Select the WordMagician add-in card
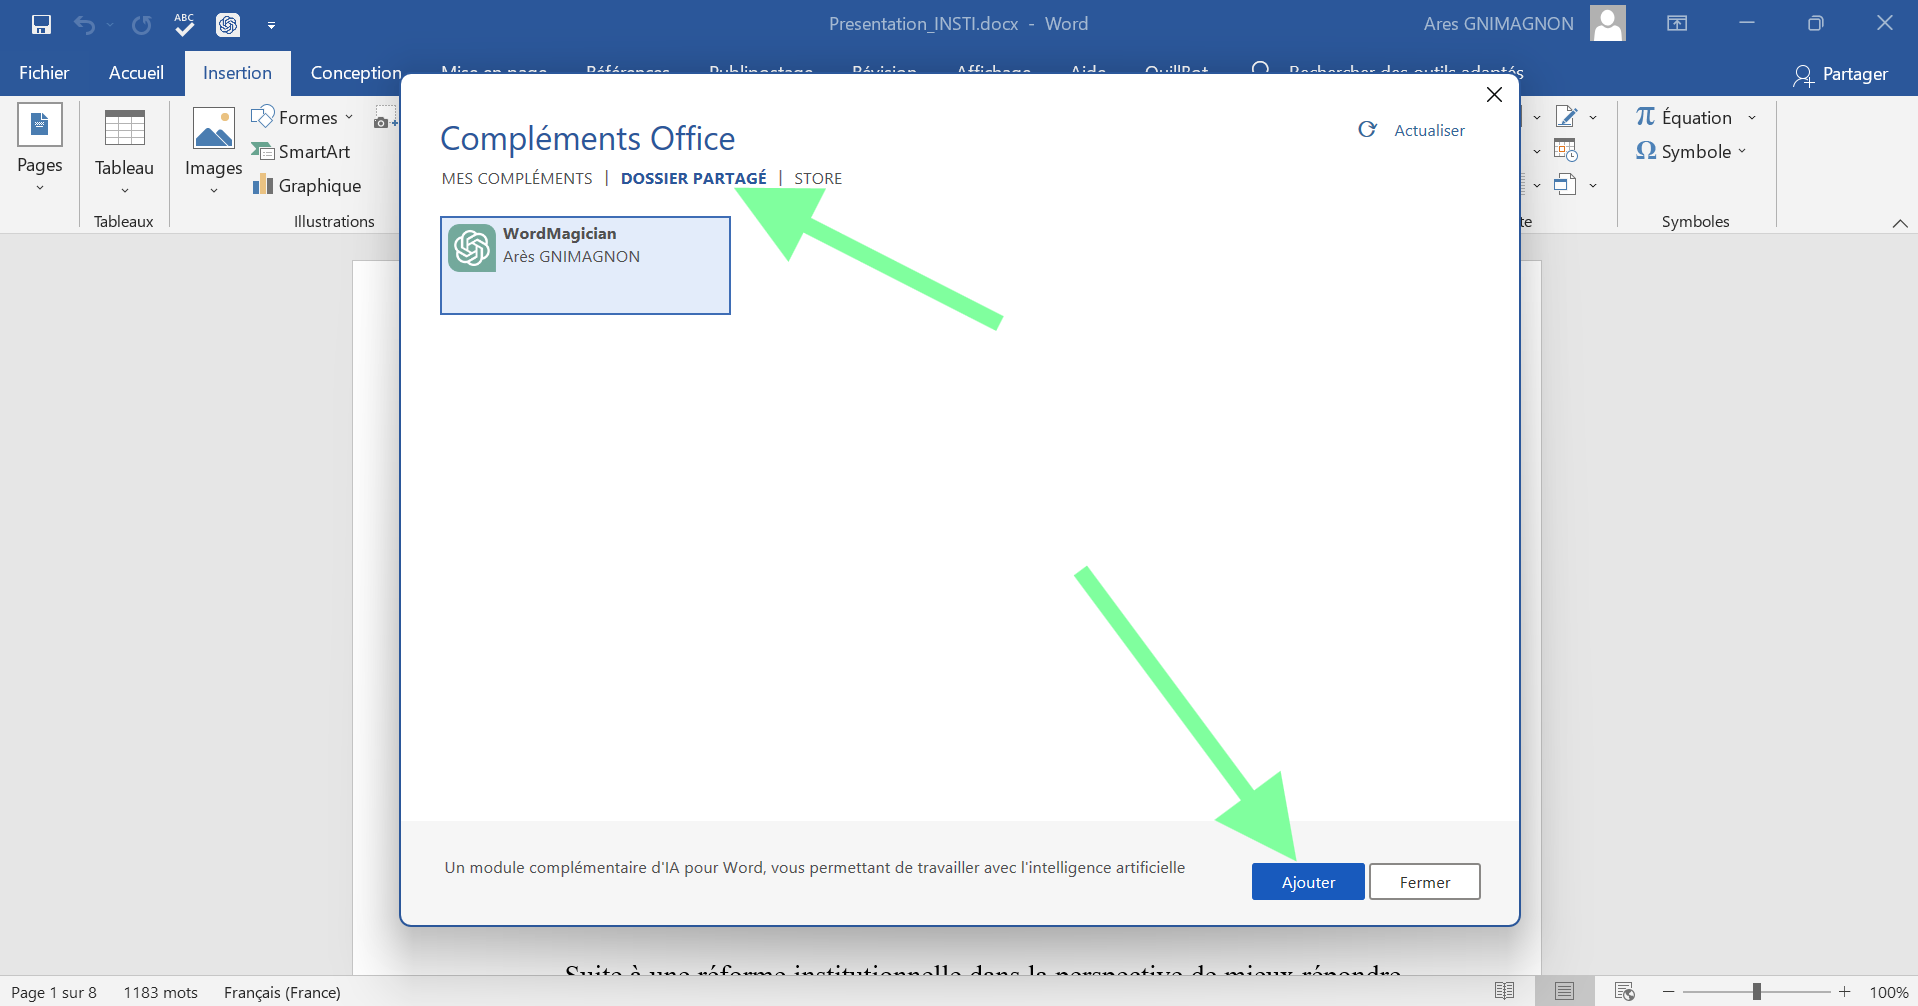Viewport: 1918px width, 1006px height. click(585, 265)
